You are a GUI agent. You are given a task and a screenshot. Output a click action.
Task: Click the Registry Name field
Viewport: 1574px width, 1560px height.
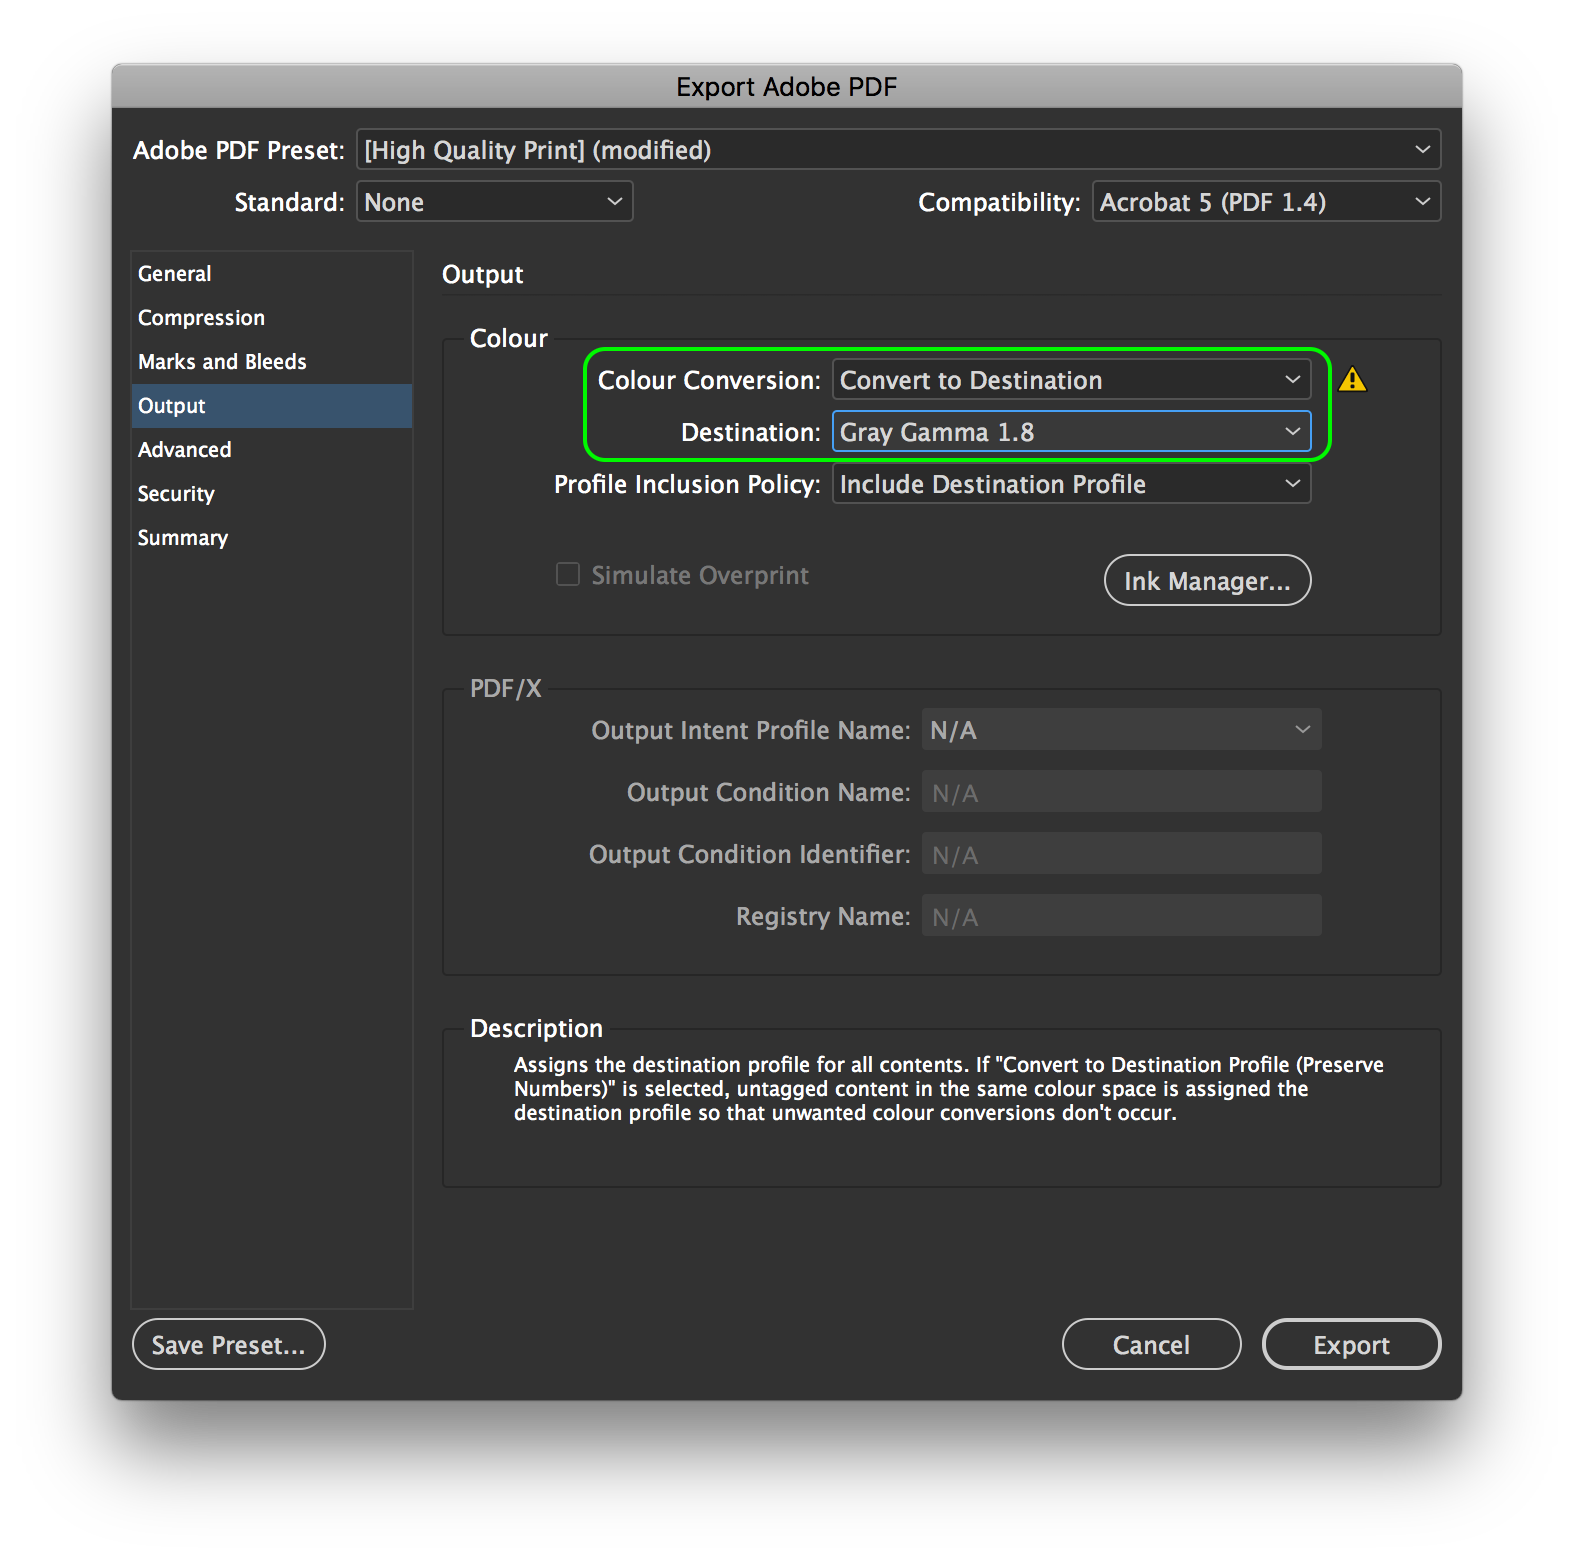pos(1121,916)
